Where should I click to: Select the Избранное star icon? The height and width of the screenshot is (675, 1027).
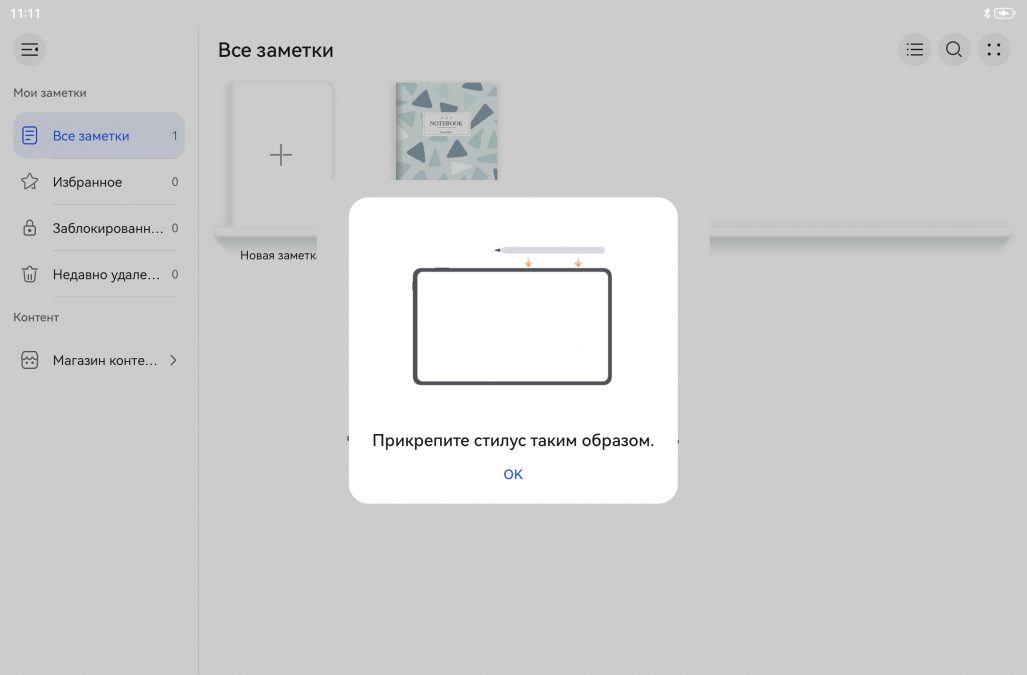coord(30,181)
